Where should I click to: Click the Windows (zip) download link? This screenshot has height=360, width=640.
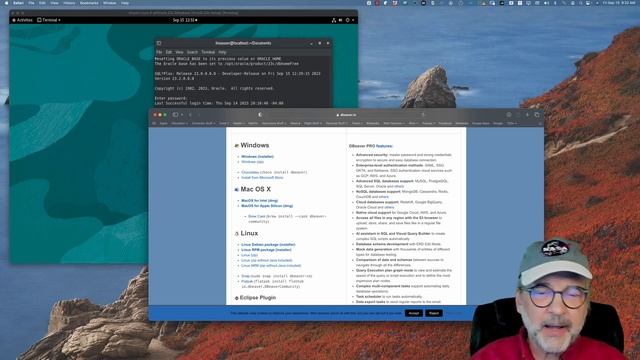pyautogui.click(x=252, y=162)
